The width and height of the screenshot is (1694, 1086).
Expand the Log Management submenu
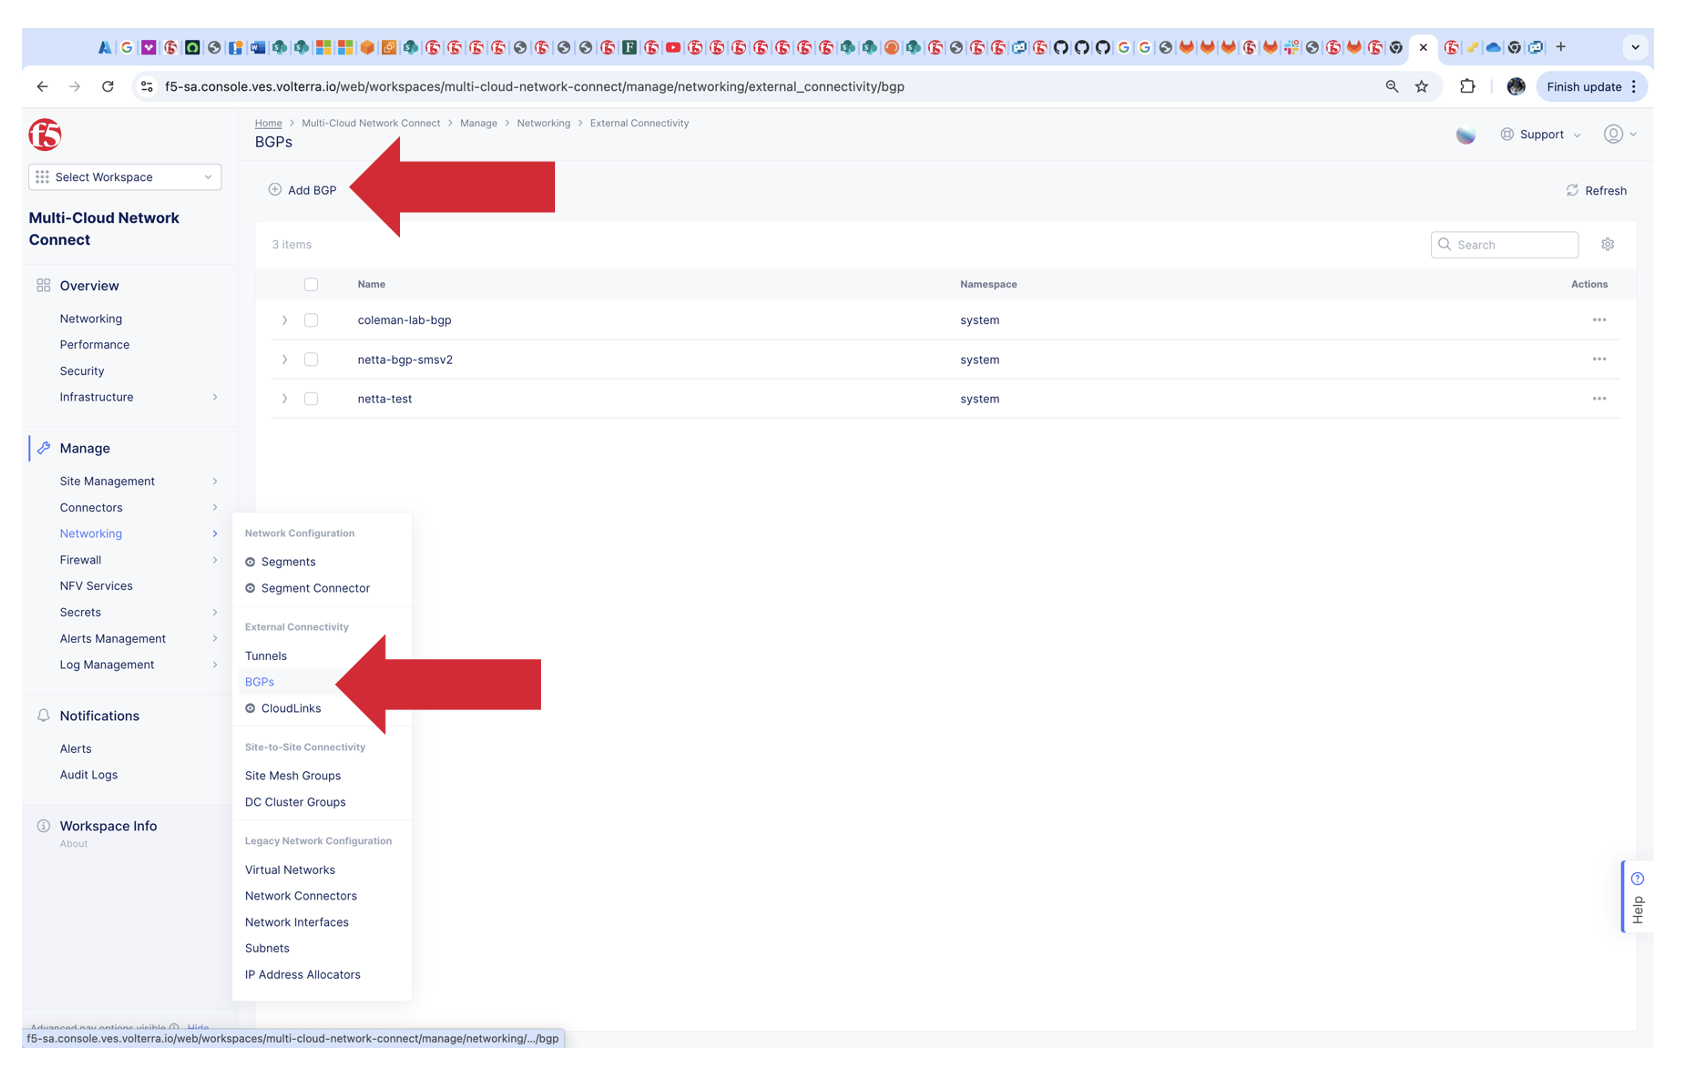(215, 665)
